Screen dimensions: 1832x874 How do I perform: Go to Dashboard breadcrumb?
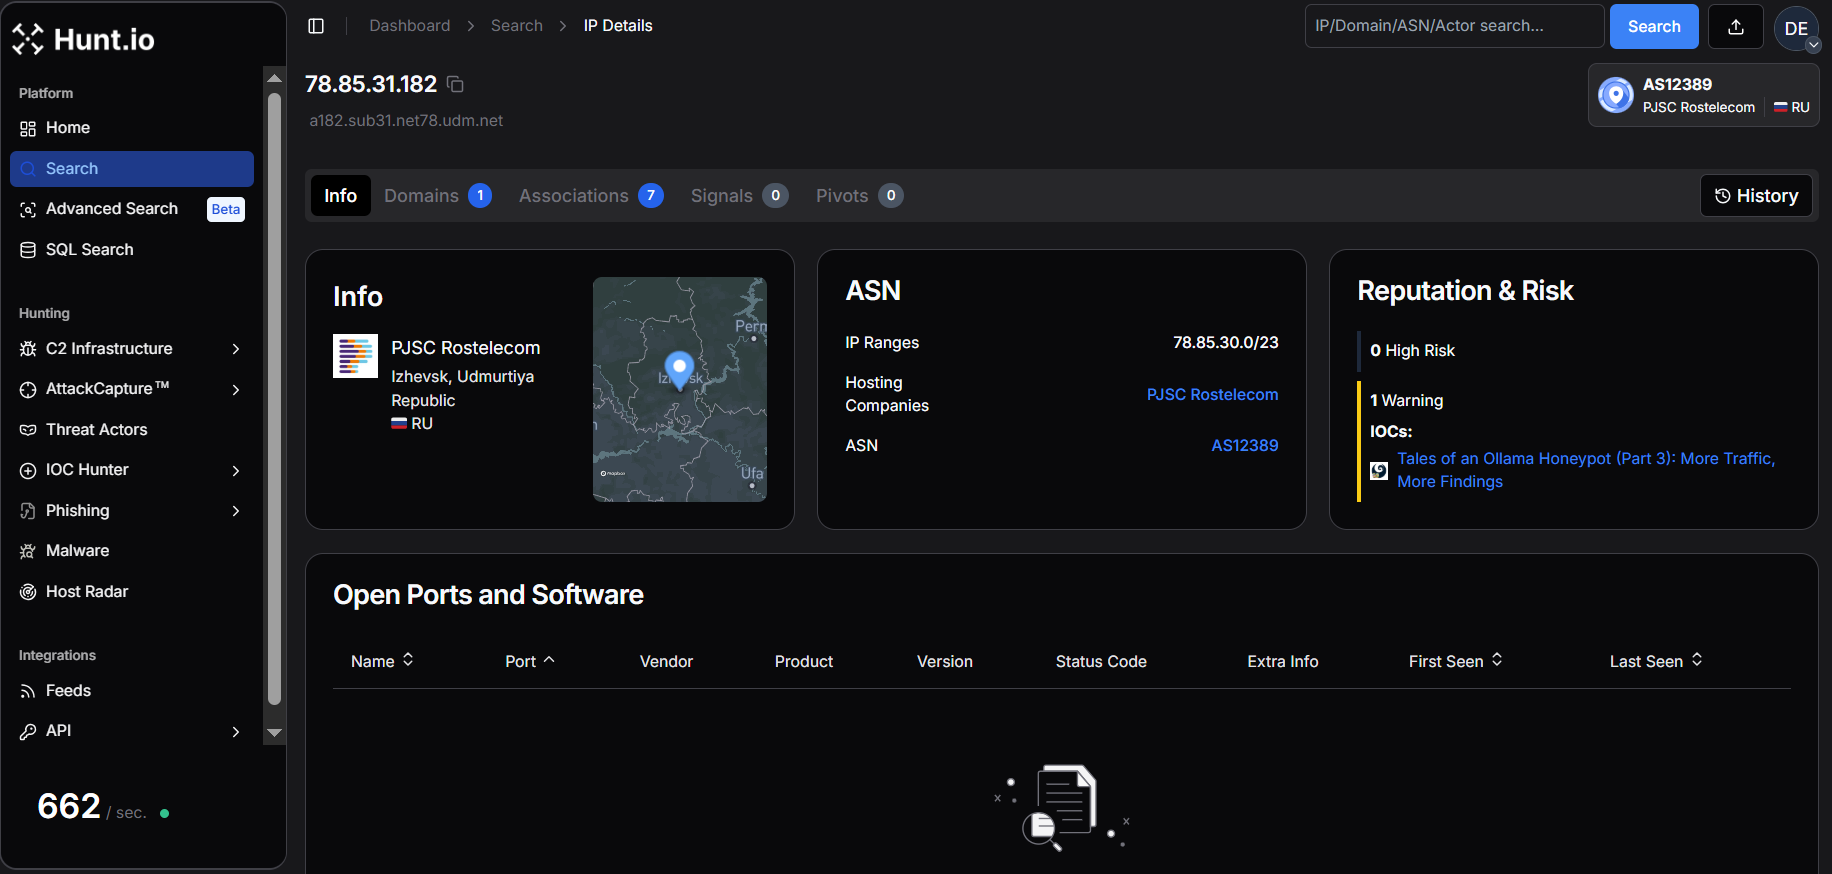tap(409, 26)
